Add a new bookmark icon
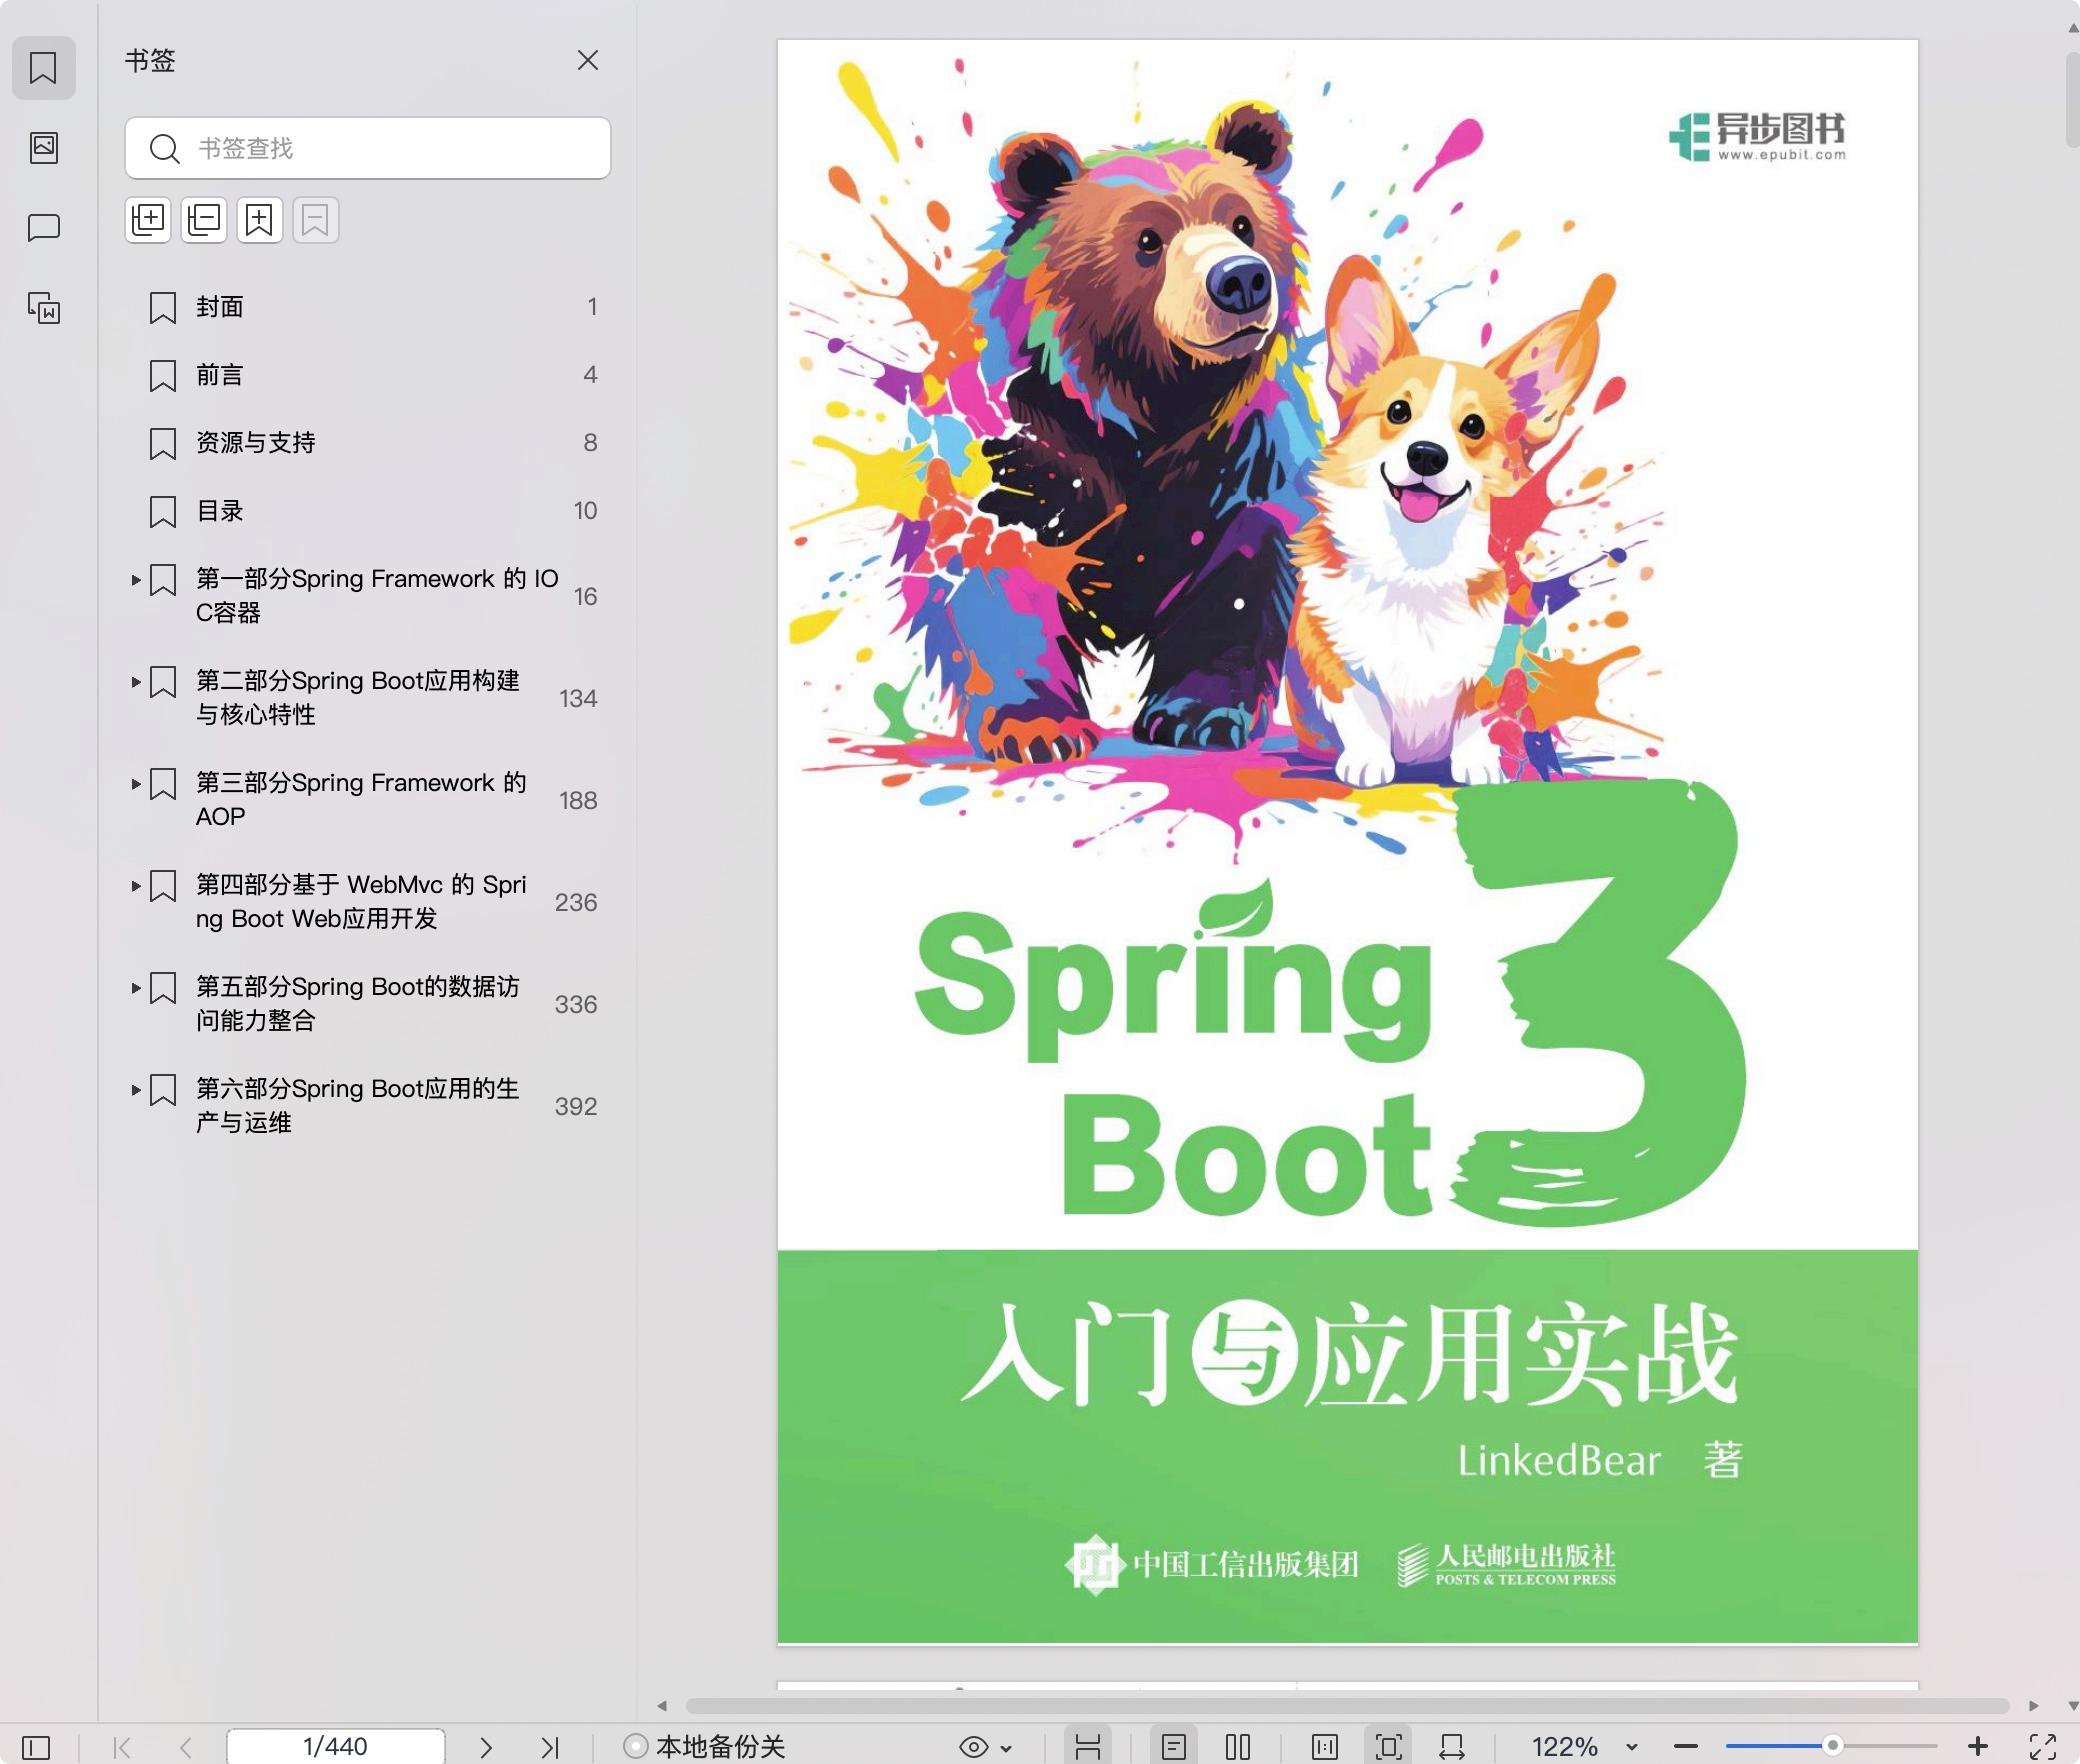 point(259,220)
